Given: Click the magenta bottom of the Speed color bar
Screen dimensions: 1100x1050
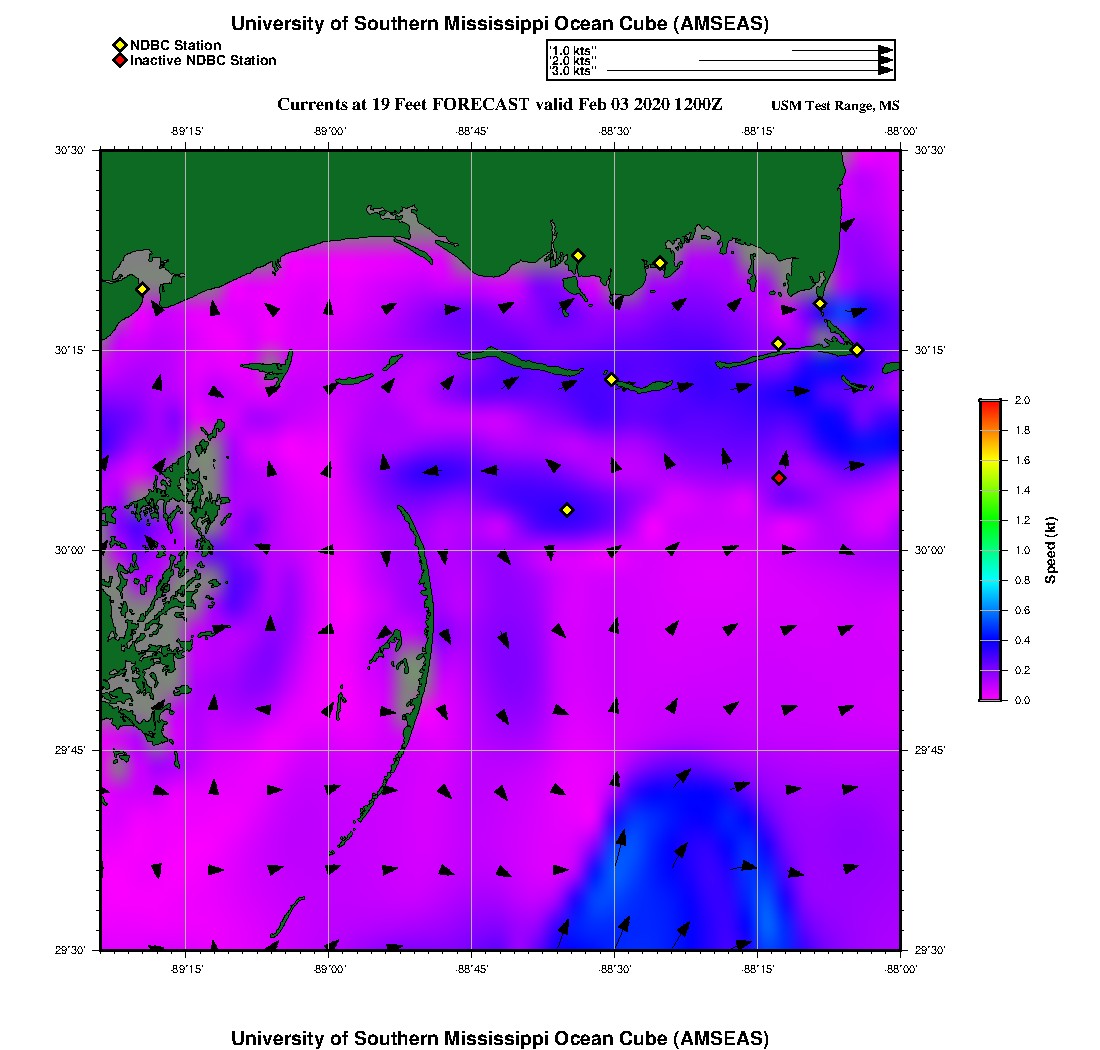Looking at the screenshot, I should (989, 695).
